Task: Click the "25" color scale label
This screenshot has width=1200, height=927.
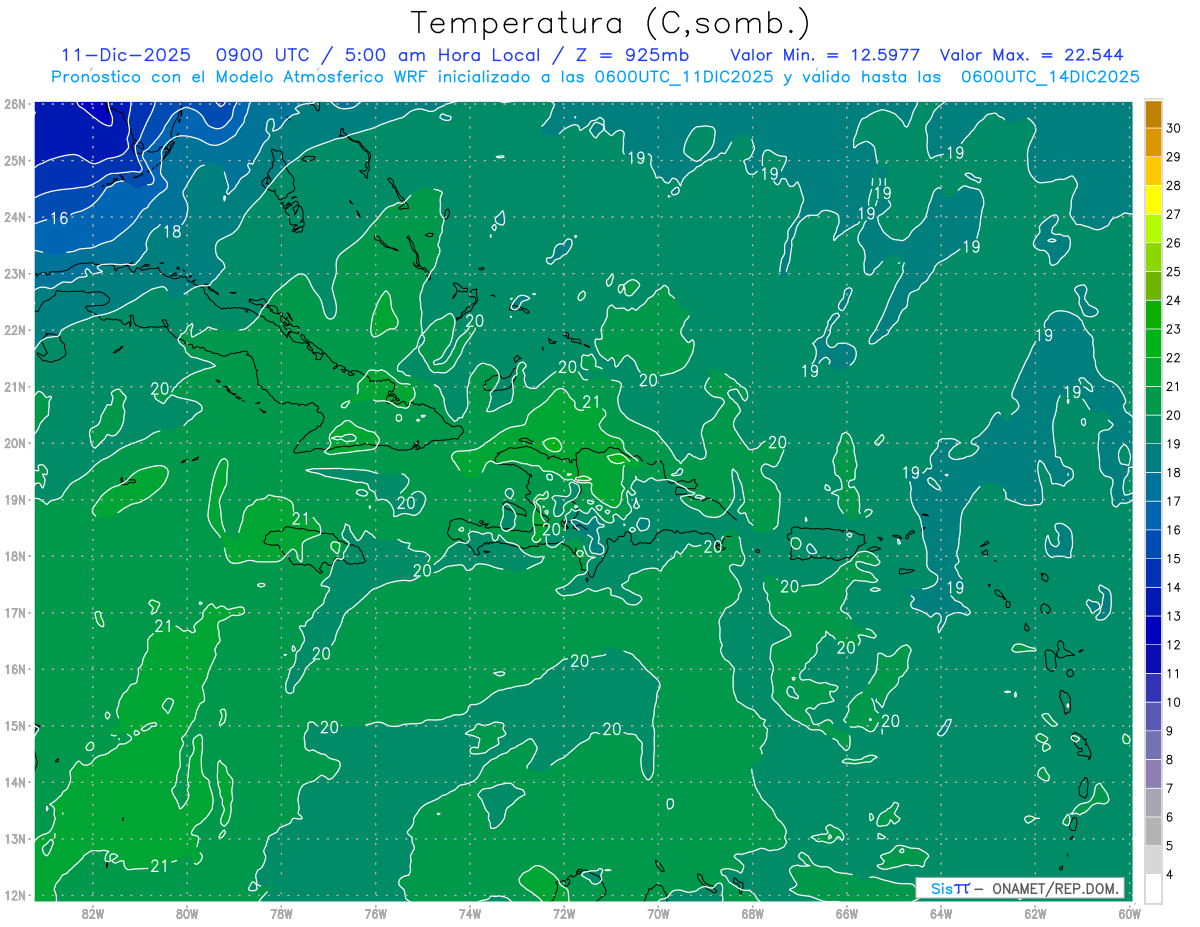Action: coord(1174,272)
